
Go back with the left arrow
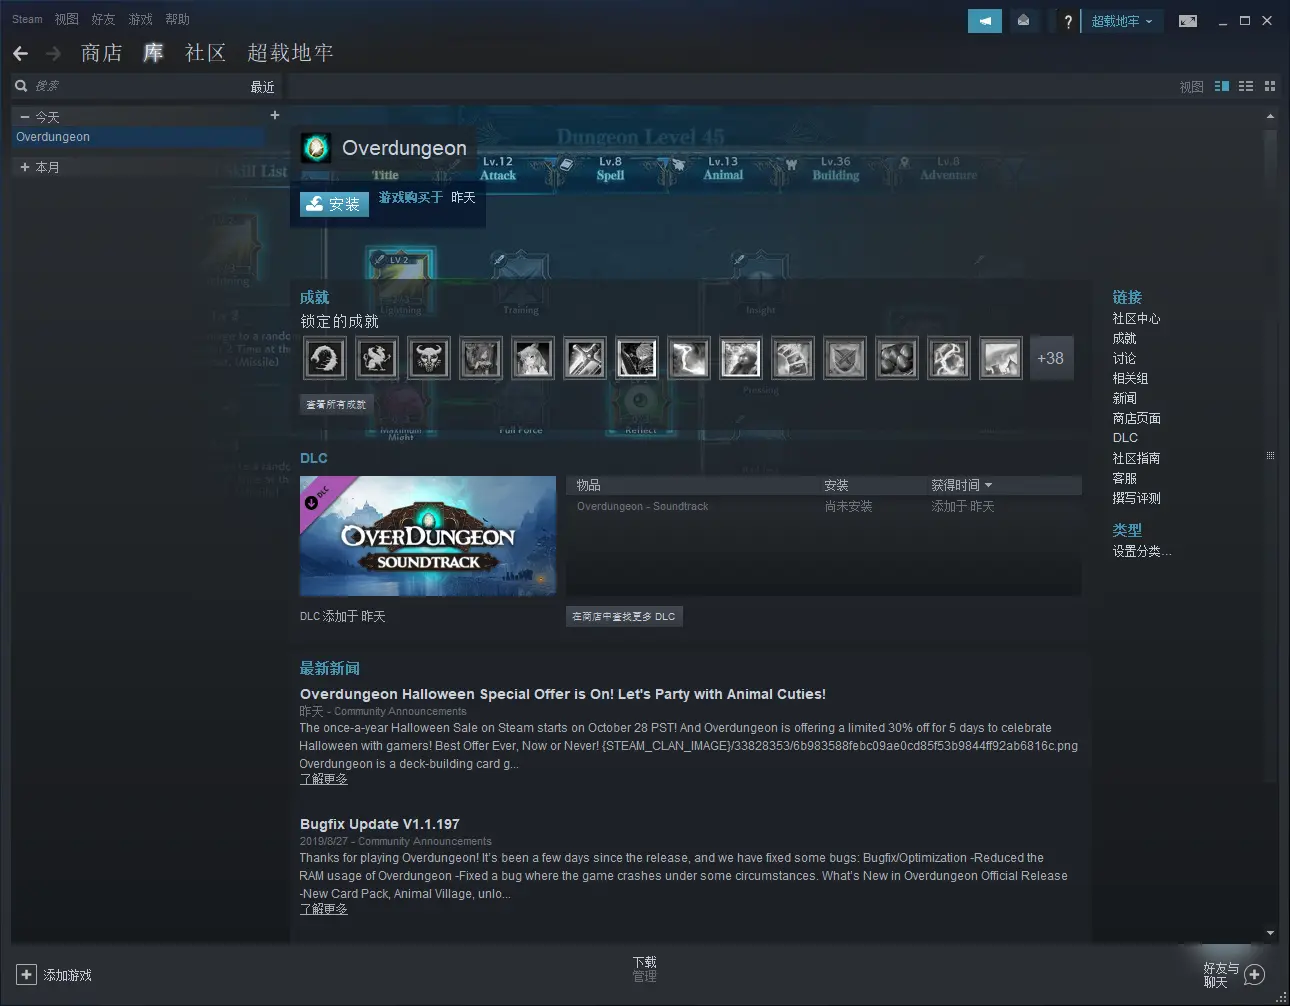pos(21,53)
